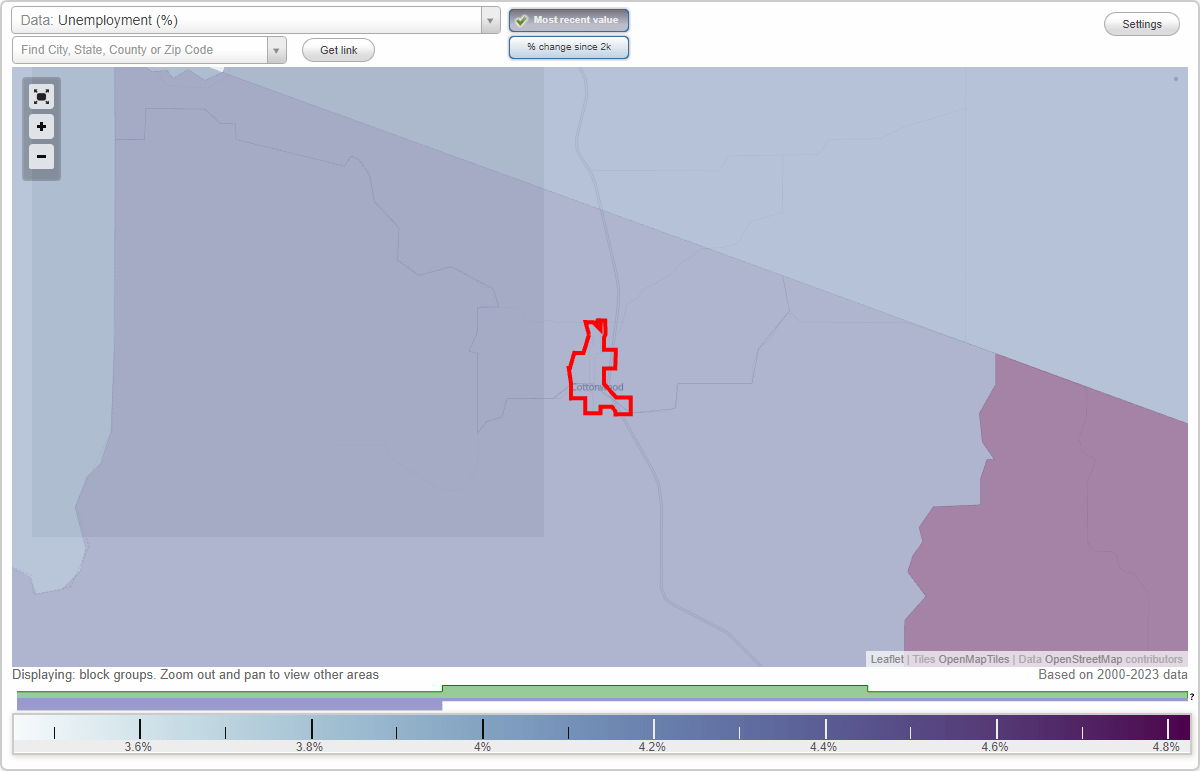The height and width of the screenshot is (771, 1200).
Task: Click the Cottonwood map label
Action: (597, 388)
